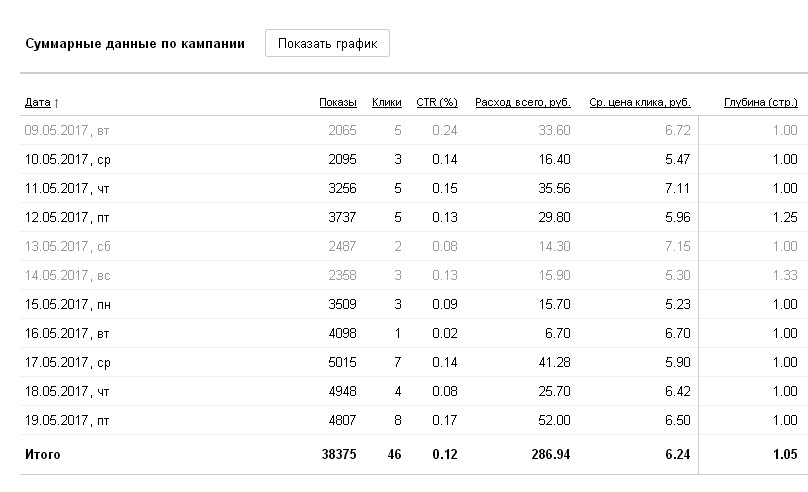Sort table by Клики column
The width and height of the screenshot is (808, 492).
pyautogui.click(x=386, y=102)
